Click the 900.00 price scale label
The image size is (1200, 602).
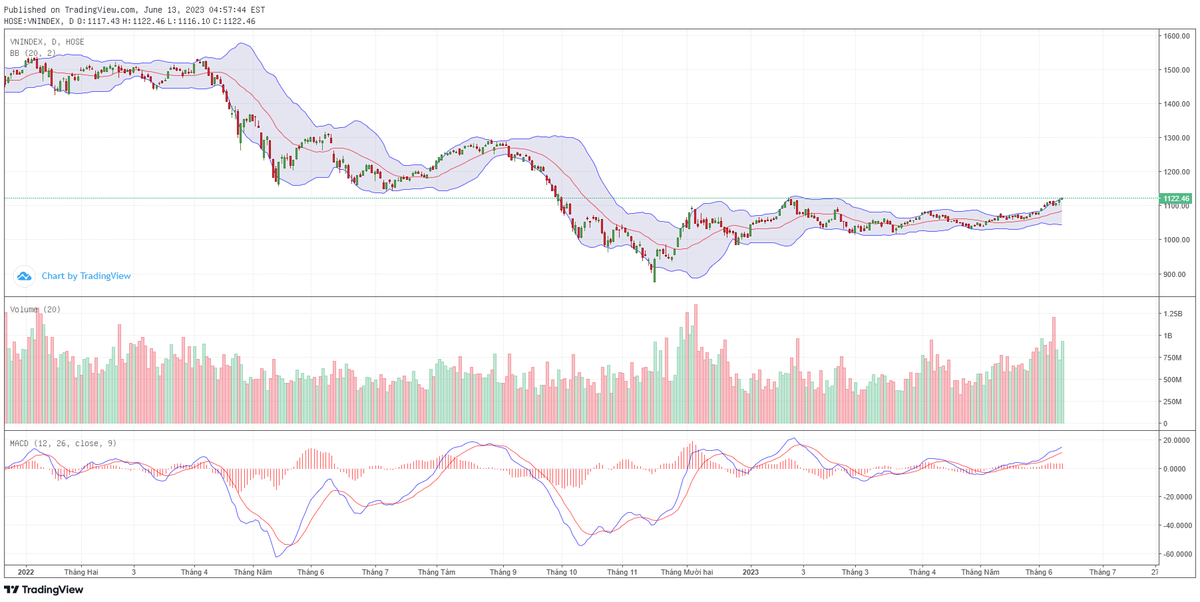click(1174, 274)
